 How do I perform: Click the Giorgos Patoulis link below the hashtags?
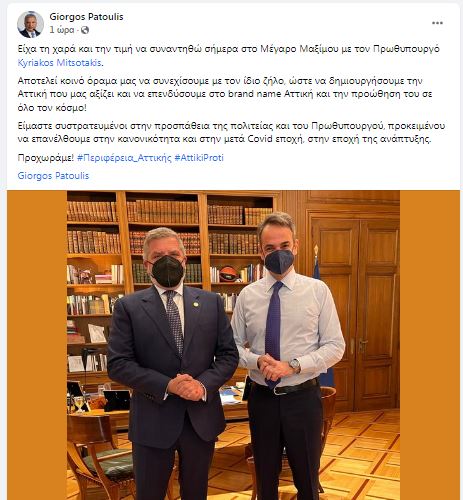(x=53, y=176)
